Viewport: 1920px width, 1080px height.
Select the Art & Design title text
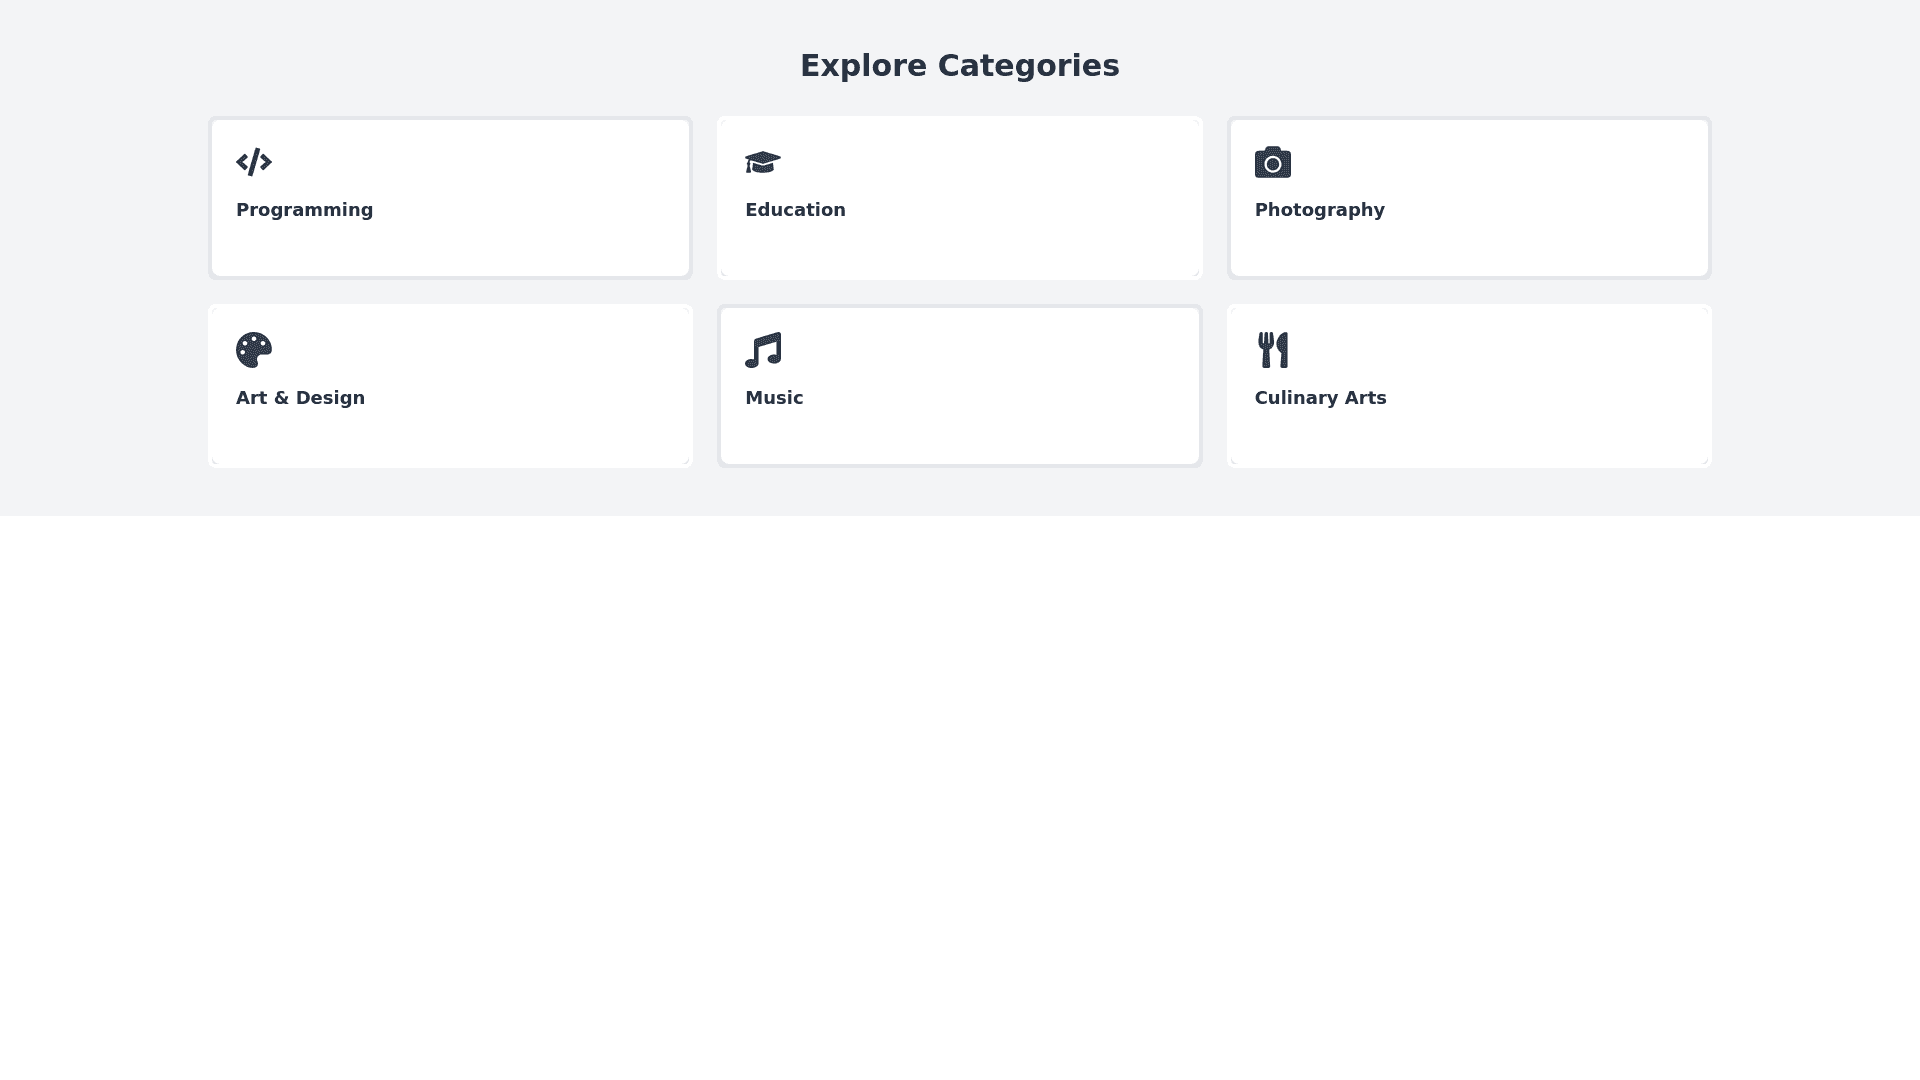point(300,398)
